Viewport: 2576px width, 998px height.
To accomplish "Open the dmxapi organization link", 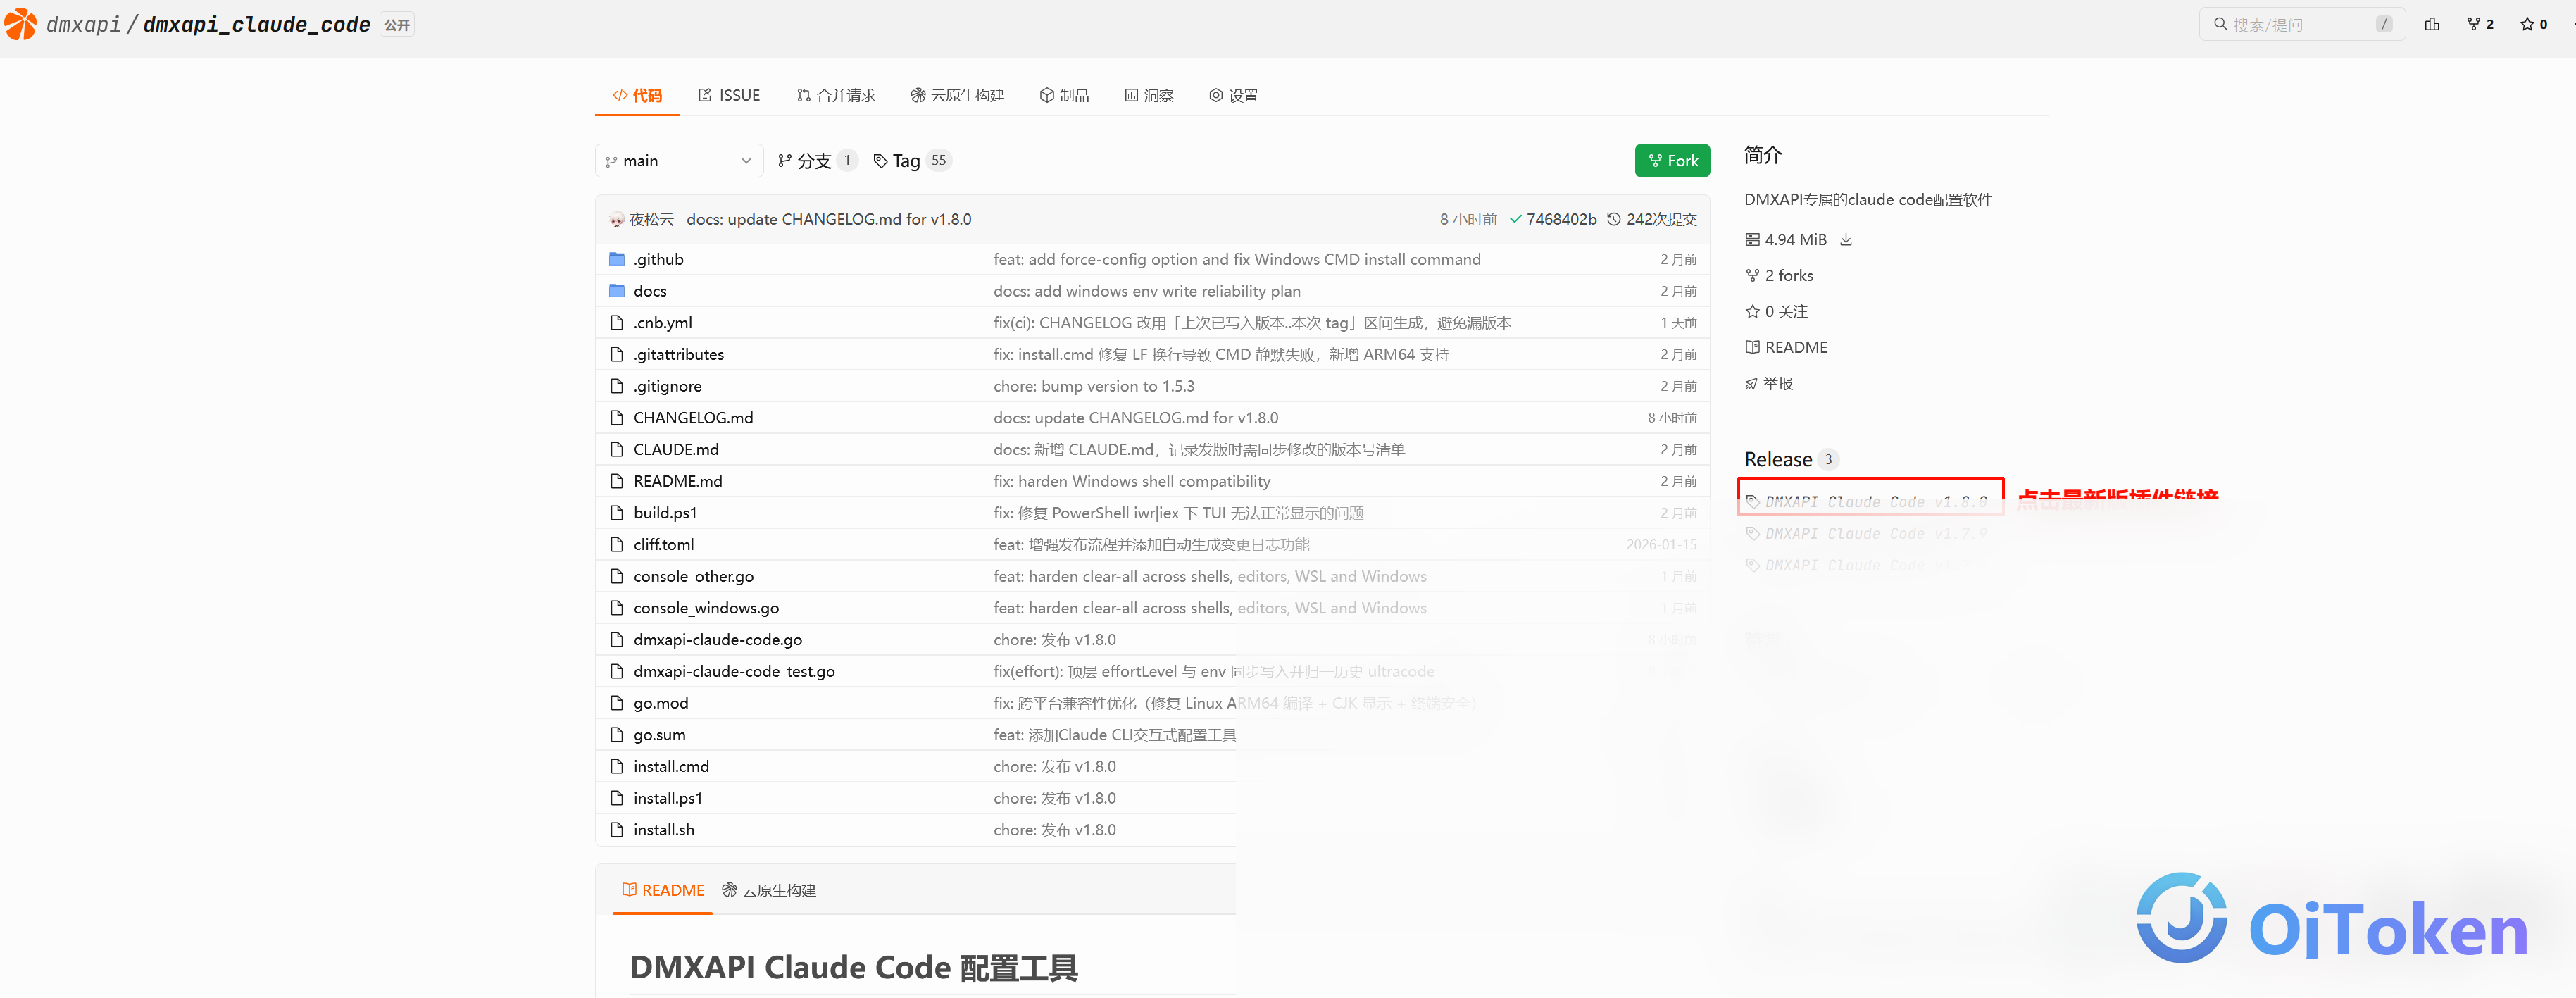I will (x=83, y=24).
